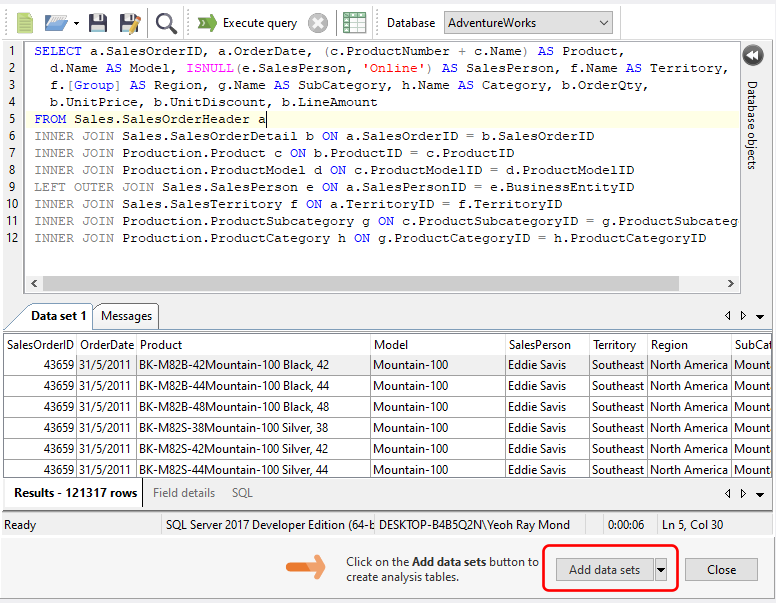Select the Data set 1 tab
776x603 pixels.
(x=58, y=316)
